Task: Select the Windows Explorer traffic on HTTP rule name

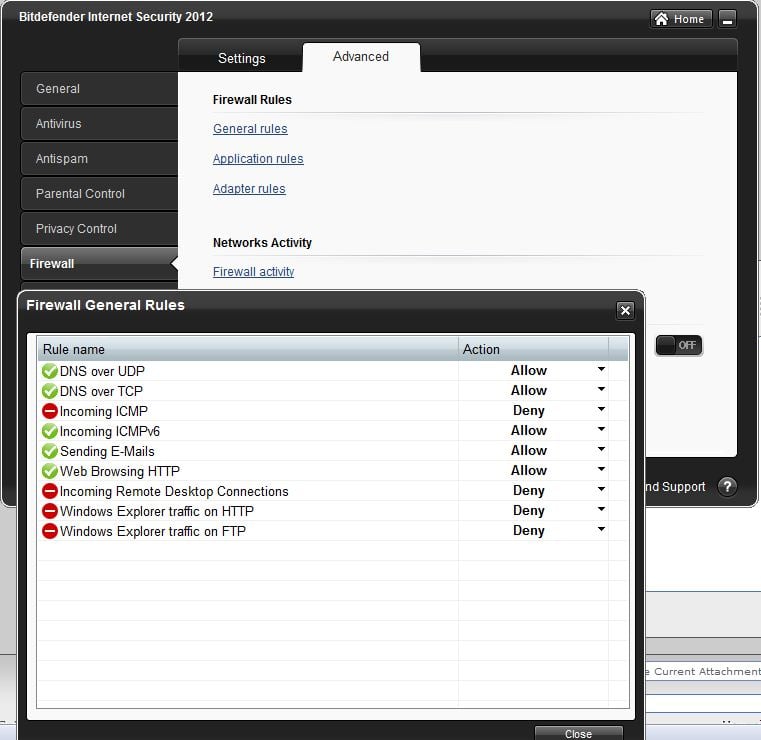Action: (157, 511)
